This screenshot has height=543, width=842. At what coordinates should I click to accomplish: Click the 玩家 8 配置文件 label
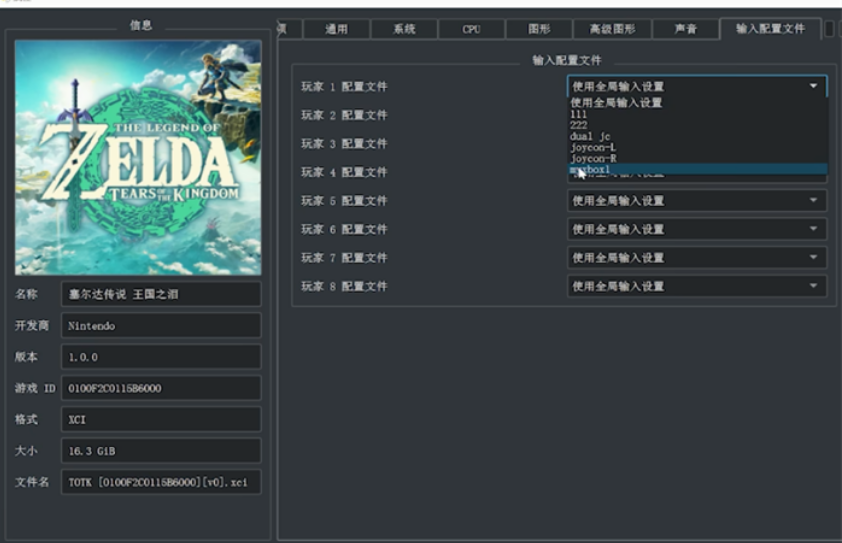(344, 286)
